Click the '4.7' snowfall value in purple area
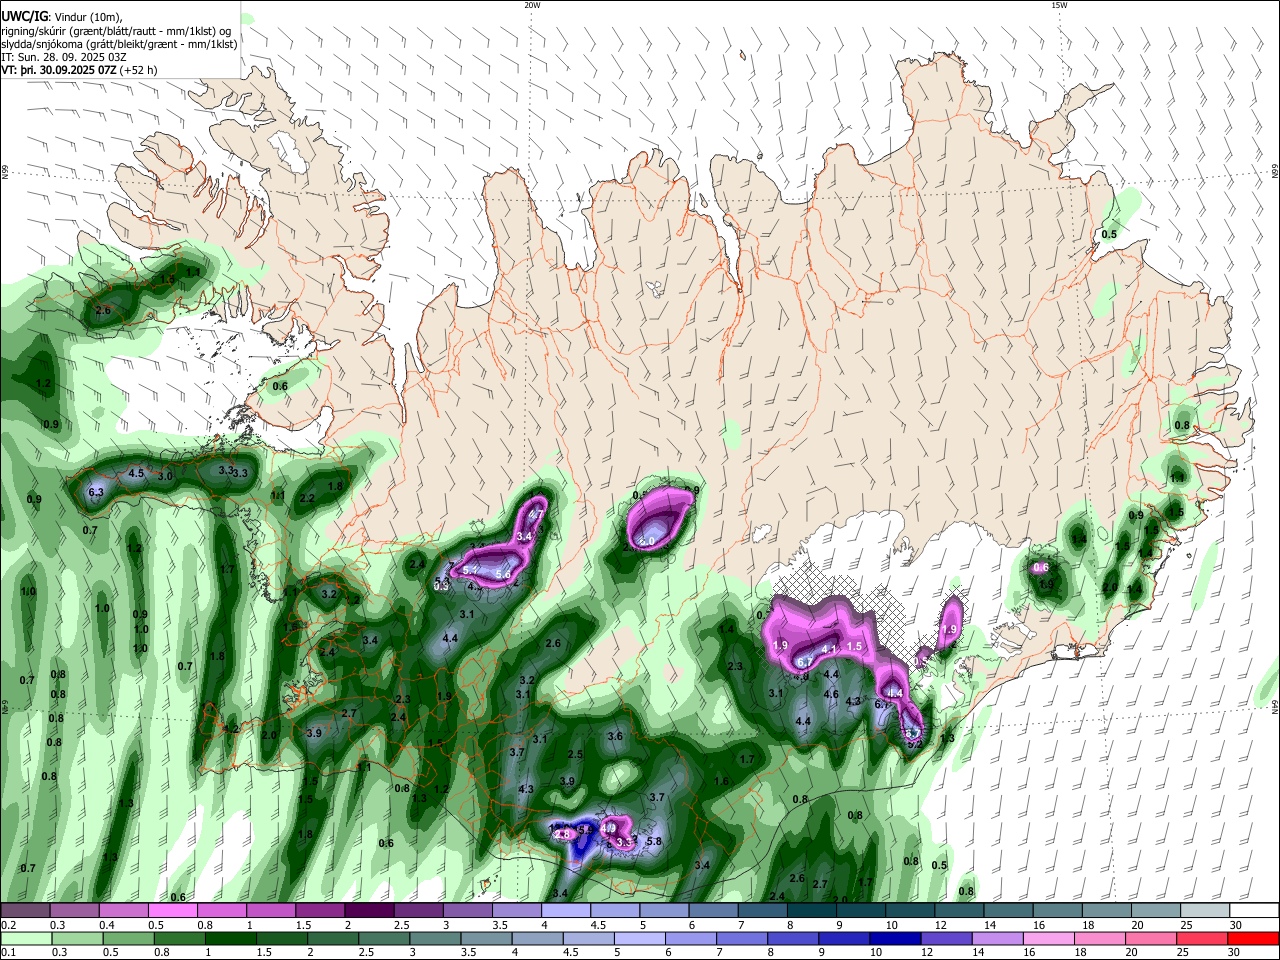The image size is (1280, 960). 536,515
